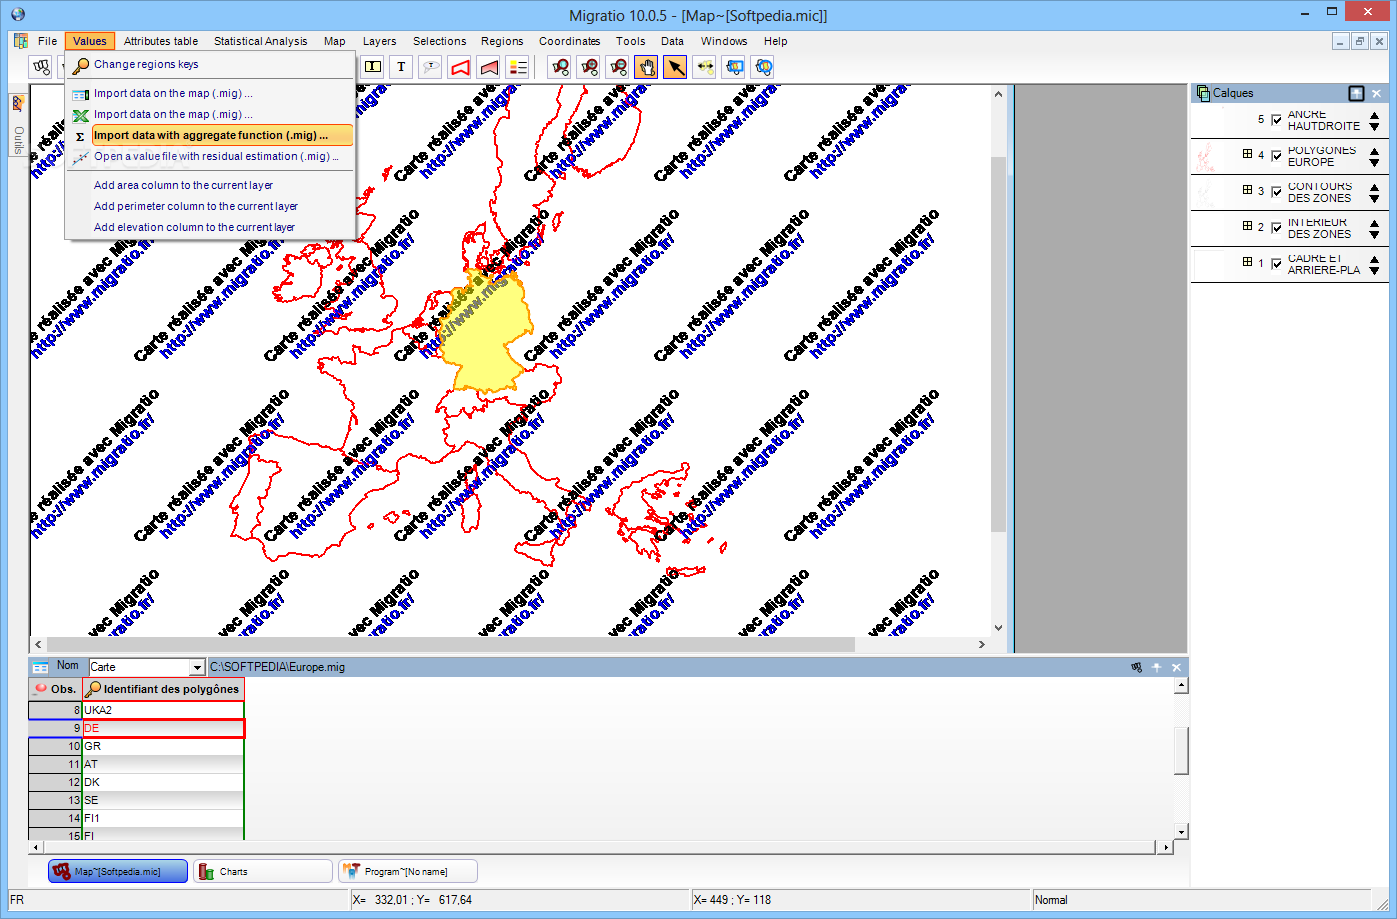Image resolution: width=1397 pixels, height=919 pixels.
Task: Click the first magnifier zoom icon
Action: click(x=560, y=67)
